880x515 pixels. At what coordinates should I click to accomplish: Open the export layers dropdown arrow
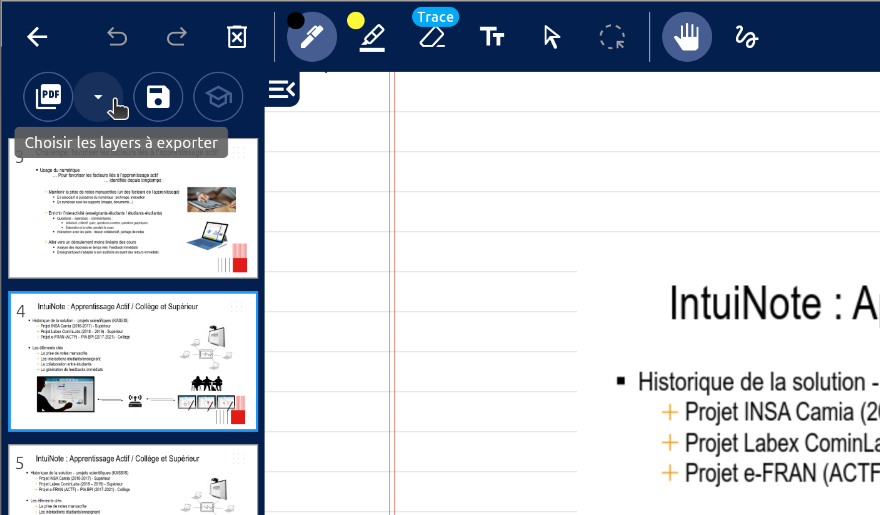(x=99, y=97)
